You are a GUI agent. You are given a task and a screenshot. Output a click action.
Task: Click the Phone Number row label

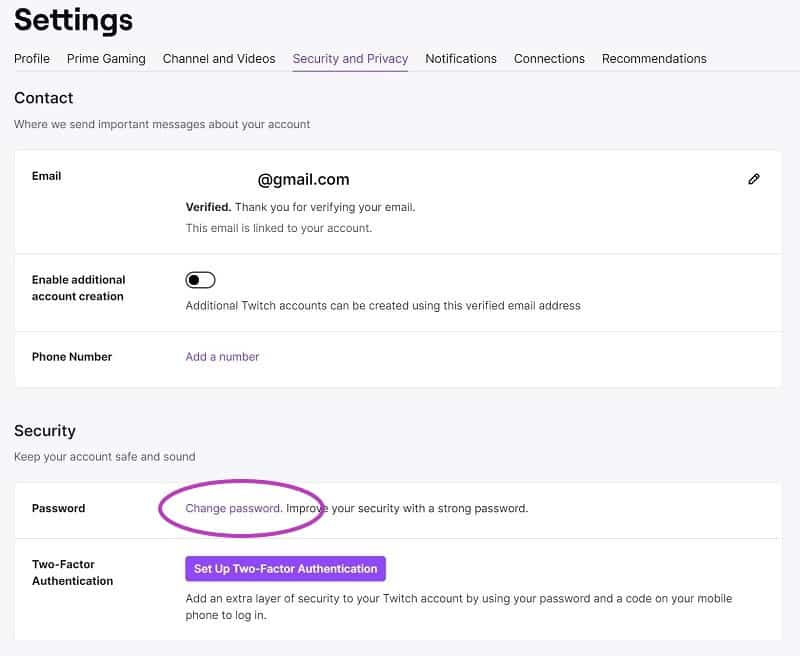point(72,357)
